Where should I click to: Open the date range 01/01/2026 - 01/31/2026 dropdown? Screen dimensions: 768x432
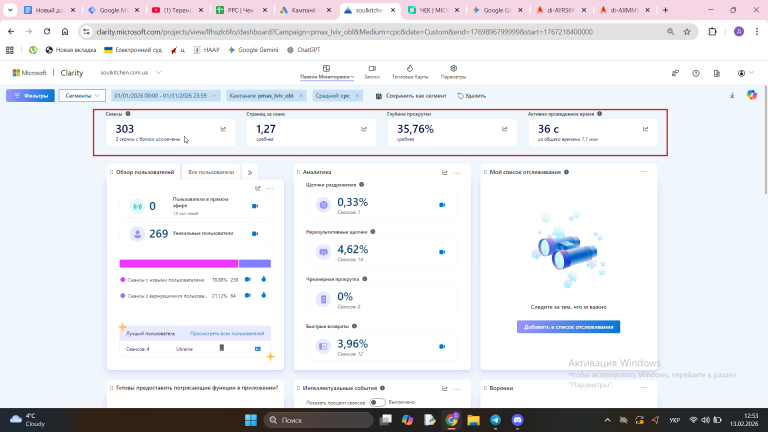(x=165, y=96)
